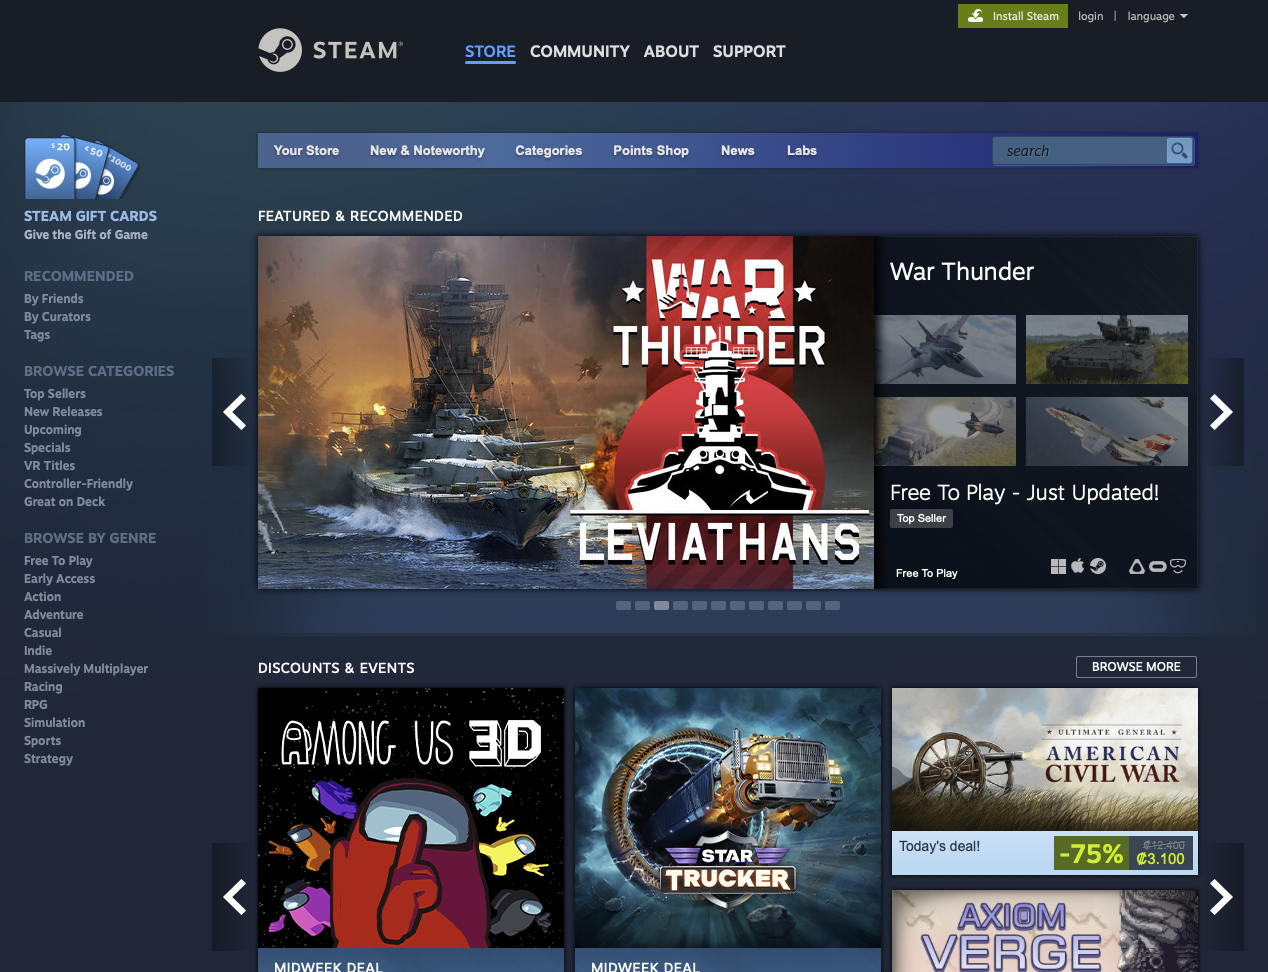Click the search magnifier icon
Screen dimensions: 1268x972
(1179, 151)
